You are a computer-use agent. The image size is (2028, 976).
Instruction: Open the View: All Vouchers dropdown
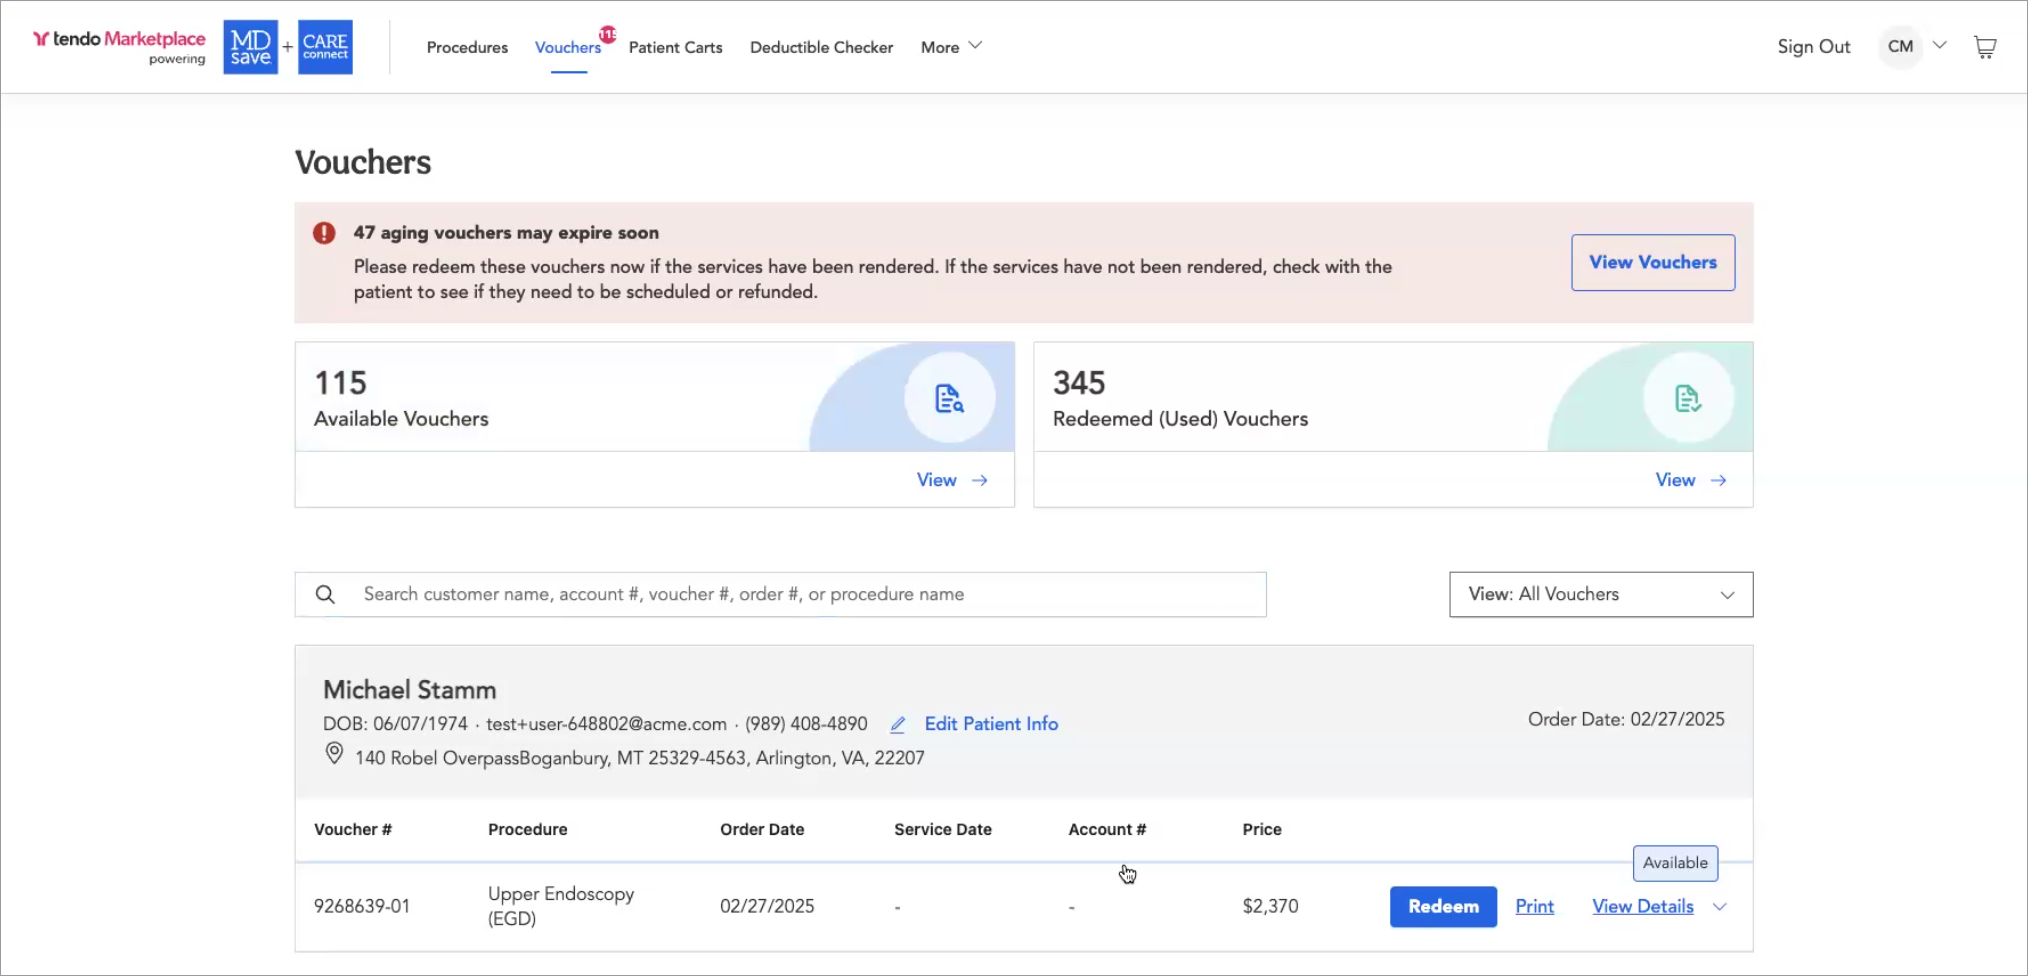point(1600,594)
